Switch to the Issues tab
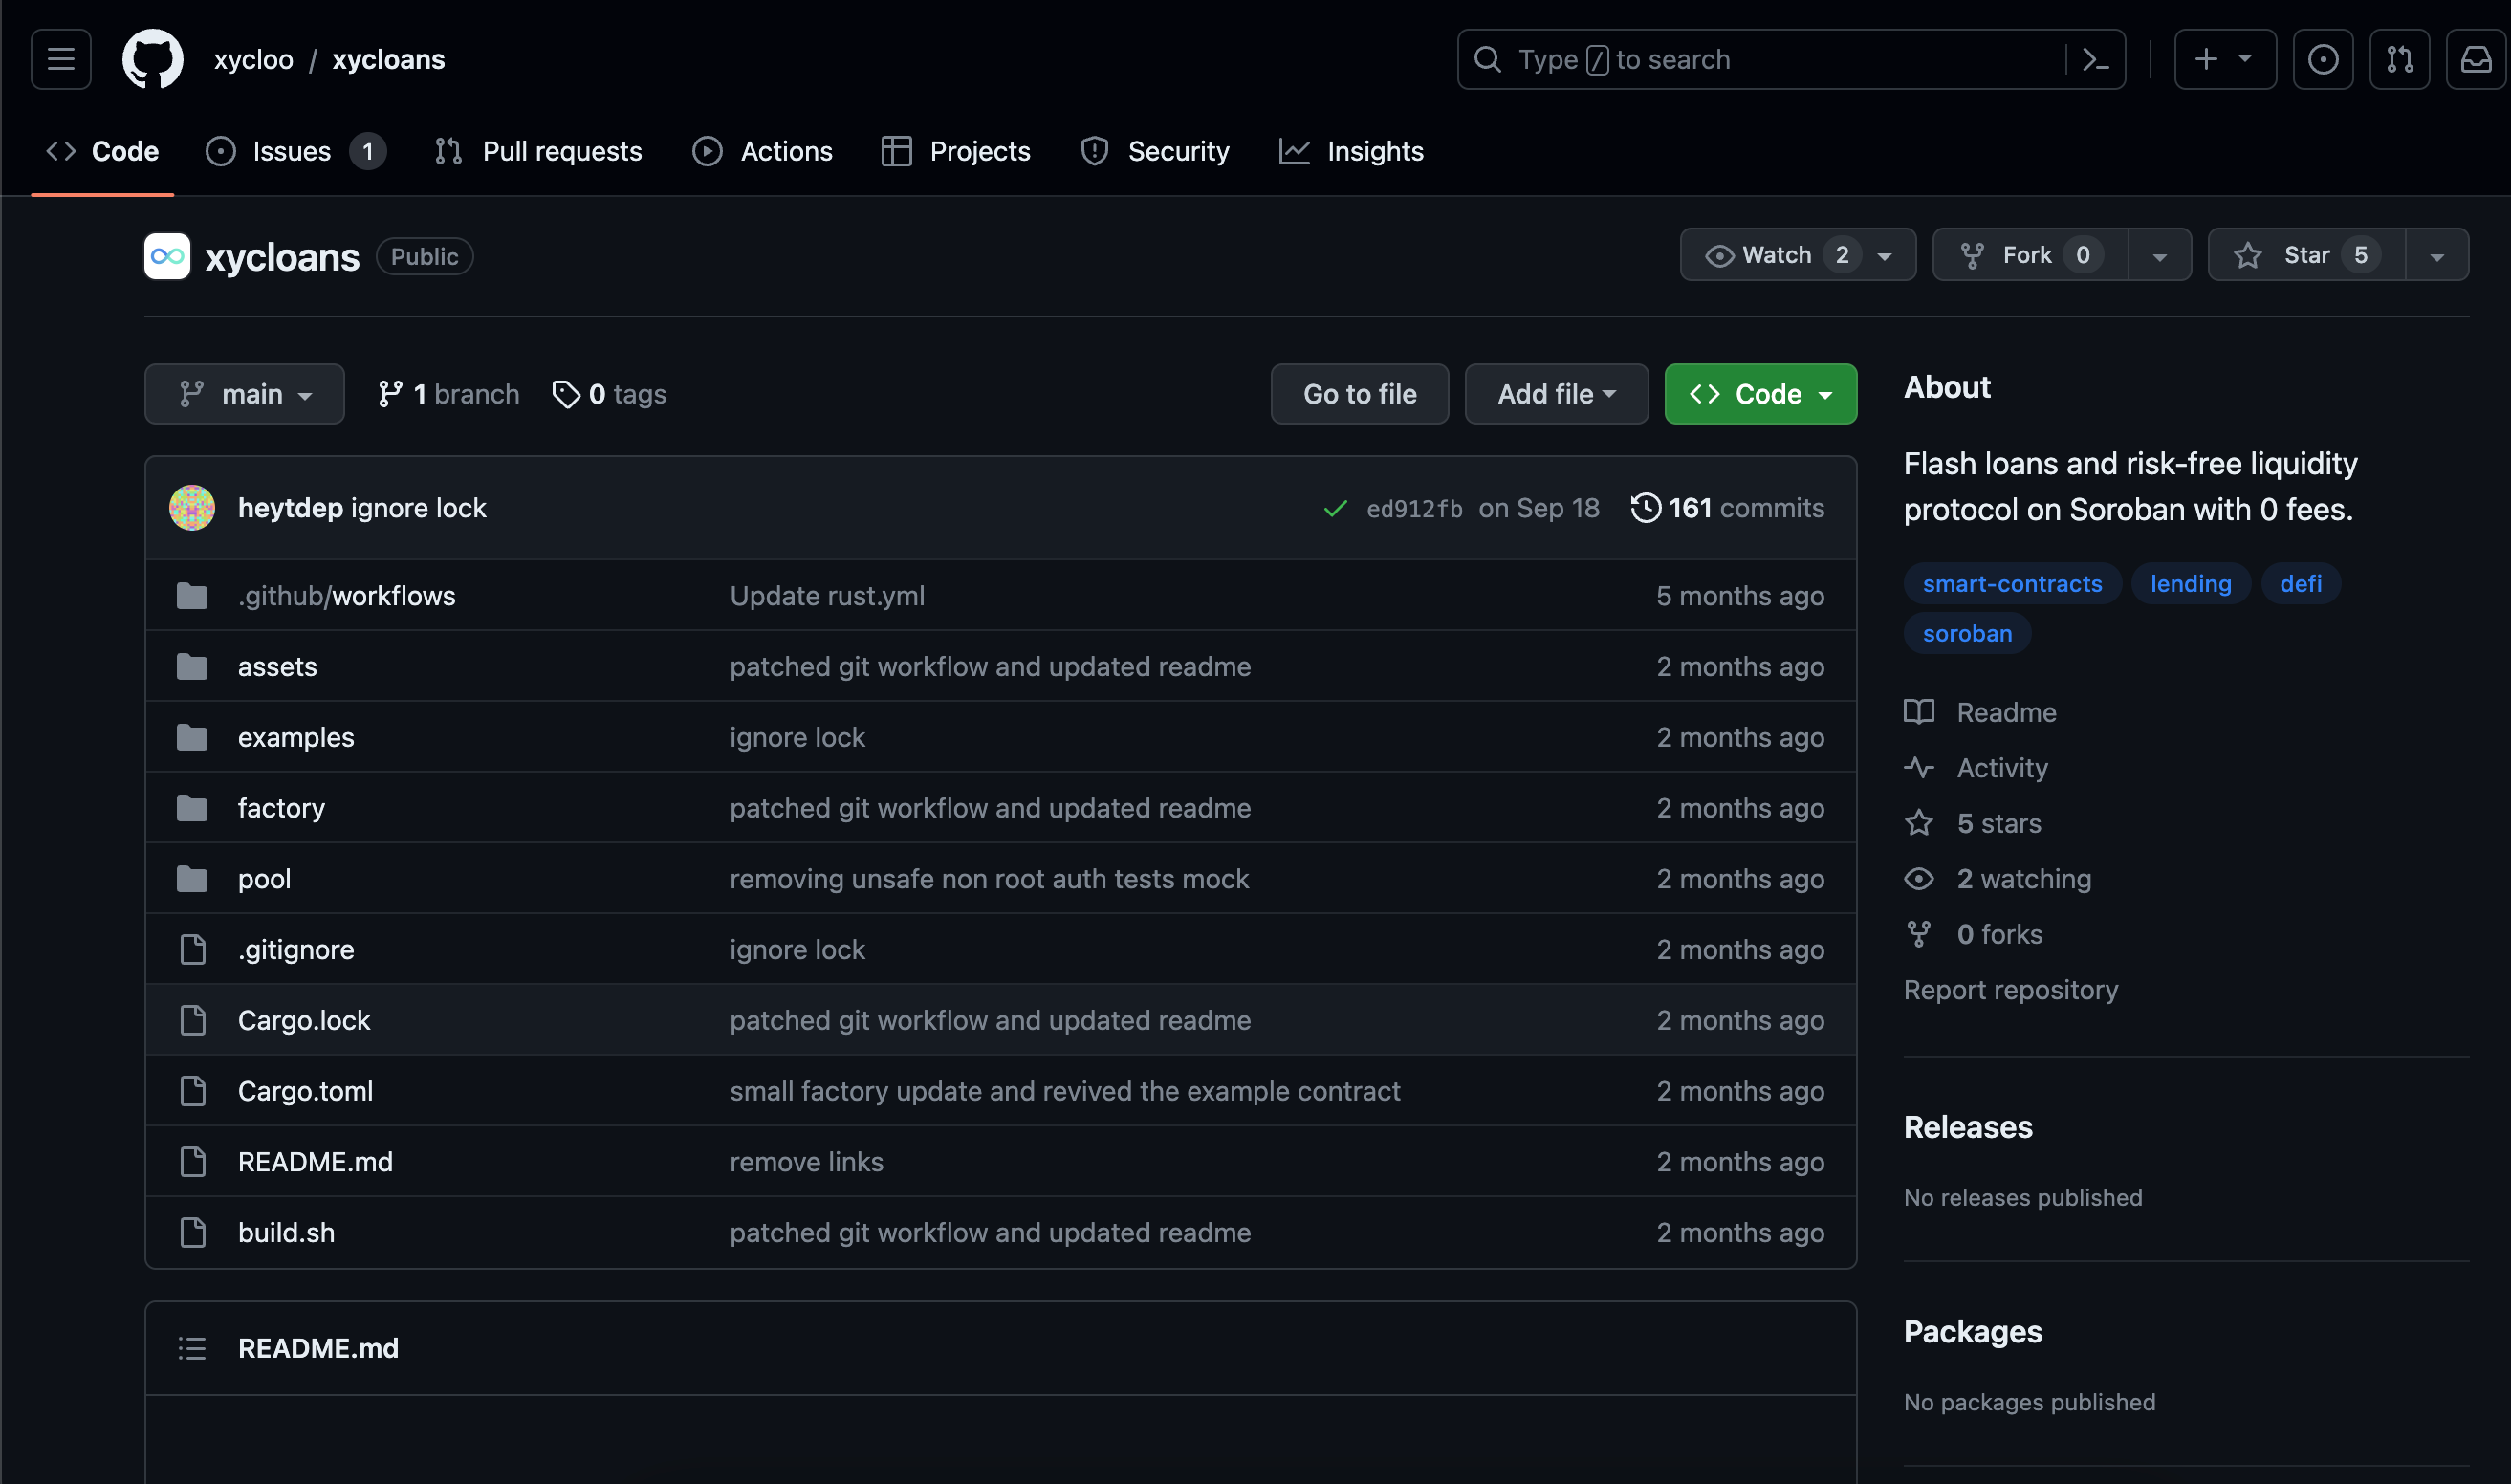 (x=295, y=151)
